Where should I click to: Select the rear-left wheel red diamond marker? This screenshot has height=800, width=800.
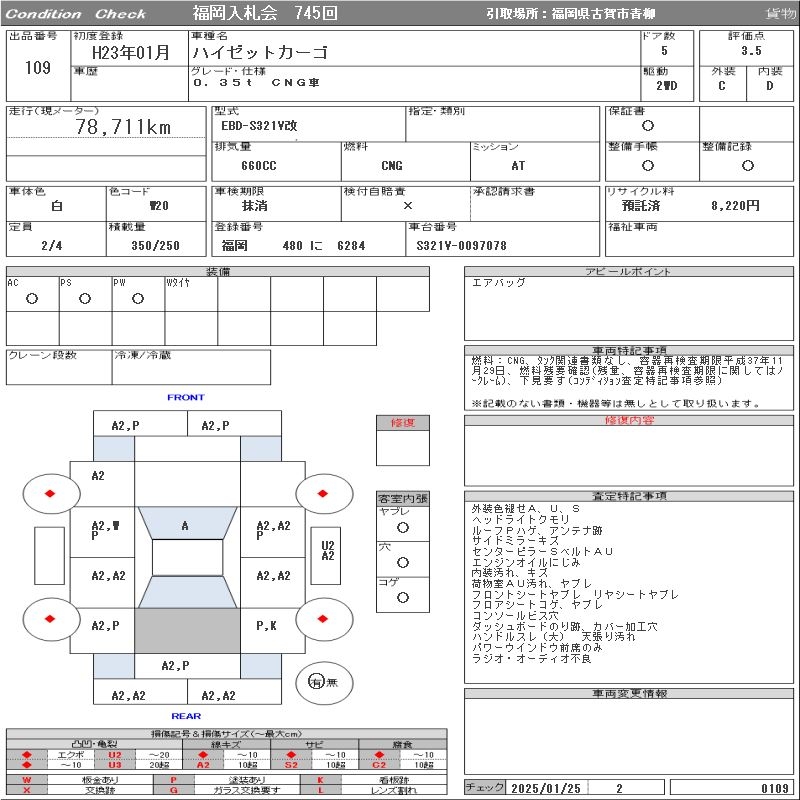(x=50, y=619)
